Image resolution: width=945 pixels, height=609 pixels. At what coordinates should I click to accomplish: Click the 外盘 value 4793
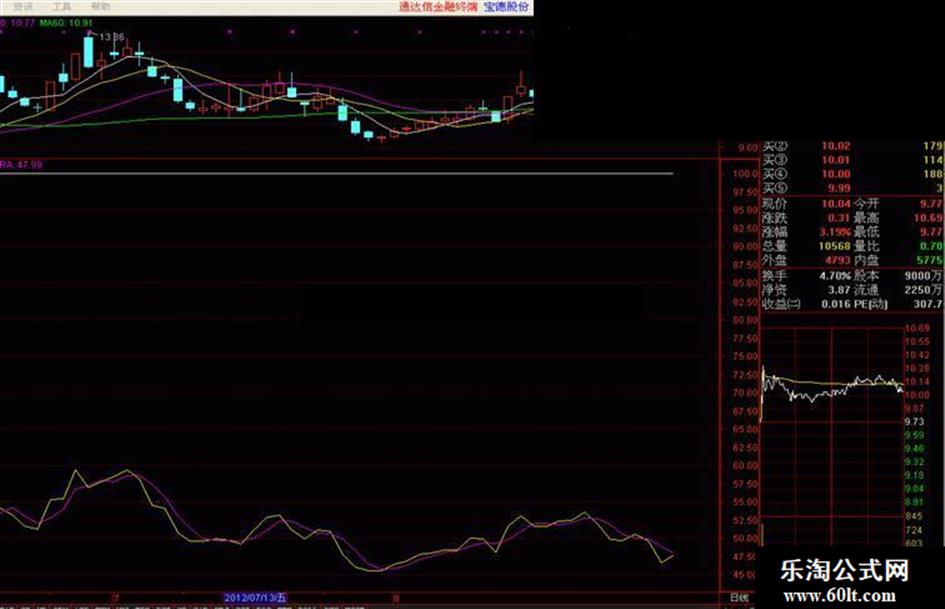(x=838, y=260)
